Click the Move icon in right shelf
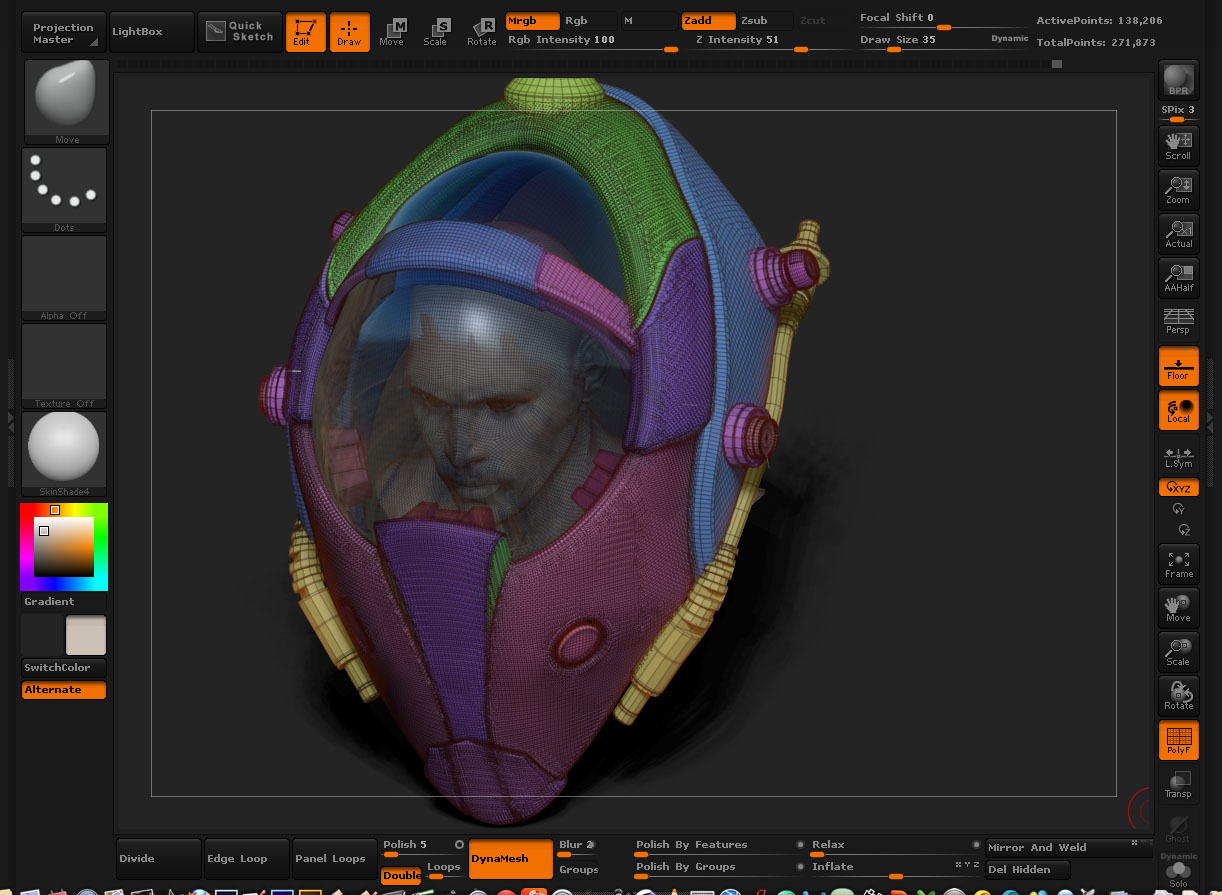 [1178, 607]
